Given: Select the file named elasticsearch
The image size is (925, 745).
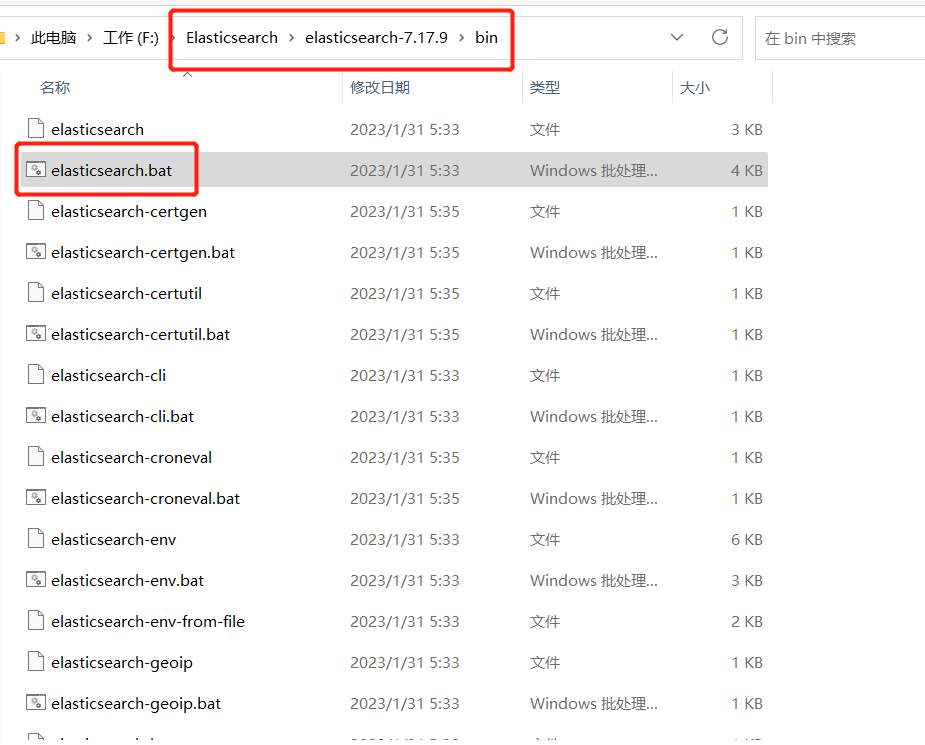Looking at the screenshot, I should pyautogui.click(x=97, y=129).
